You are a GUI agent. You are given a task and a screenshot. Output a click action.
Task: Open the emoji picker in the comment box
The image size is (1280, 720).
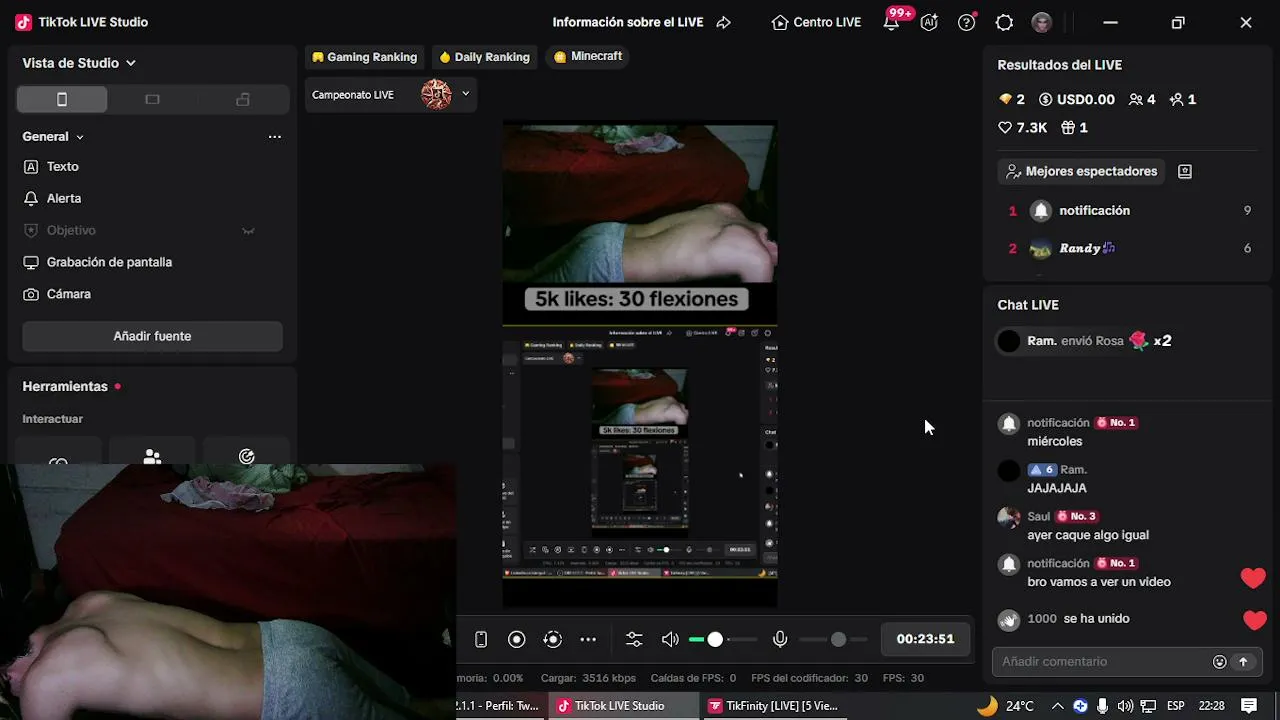pos(1219,662)
